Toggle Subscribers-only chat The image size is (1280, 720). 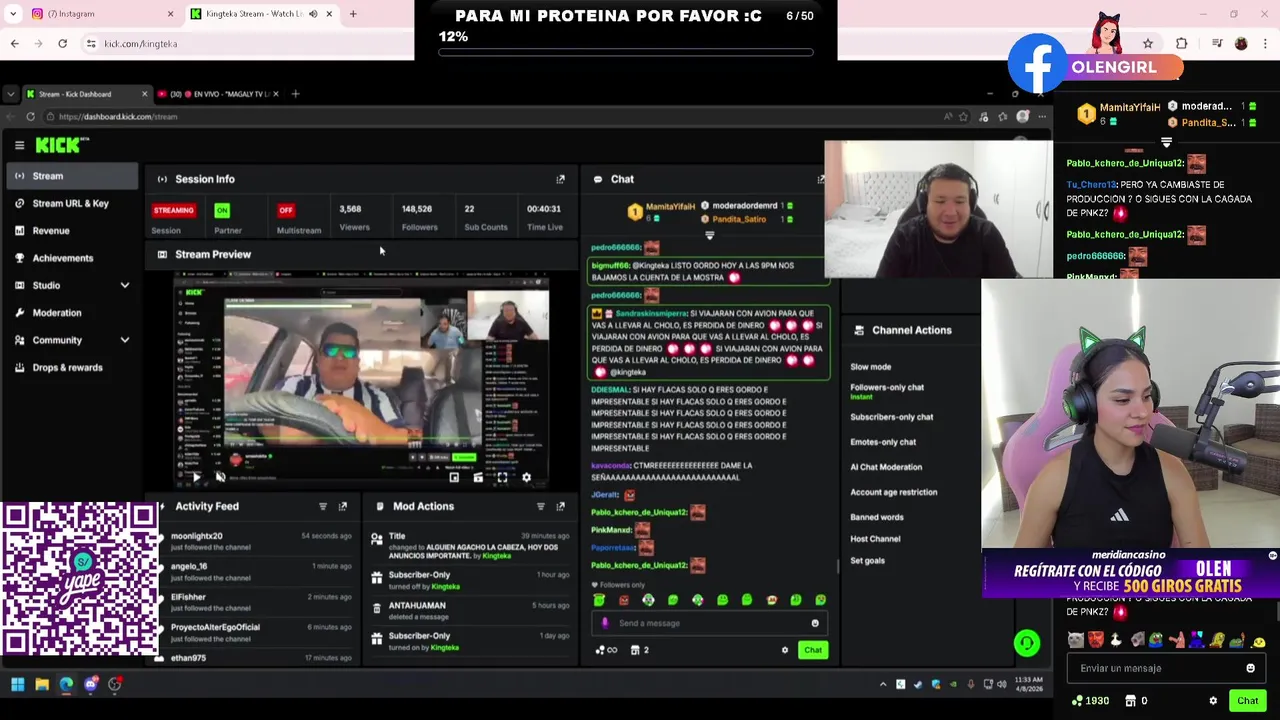(x=891, y=417)
